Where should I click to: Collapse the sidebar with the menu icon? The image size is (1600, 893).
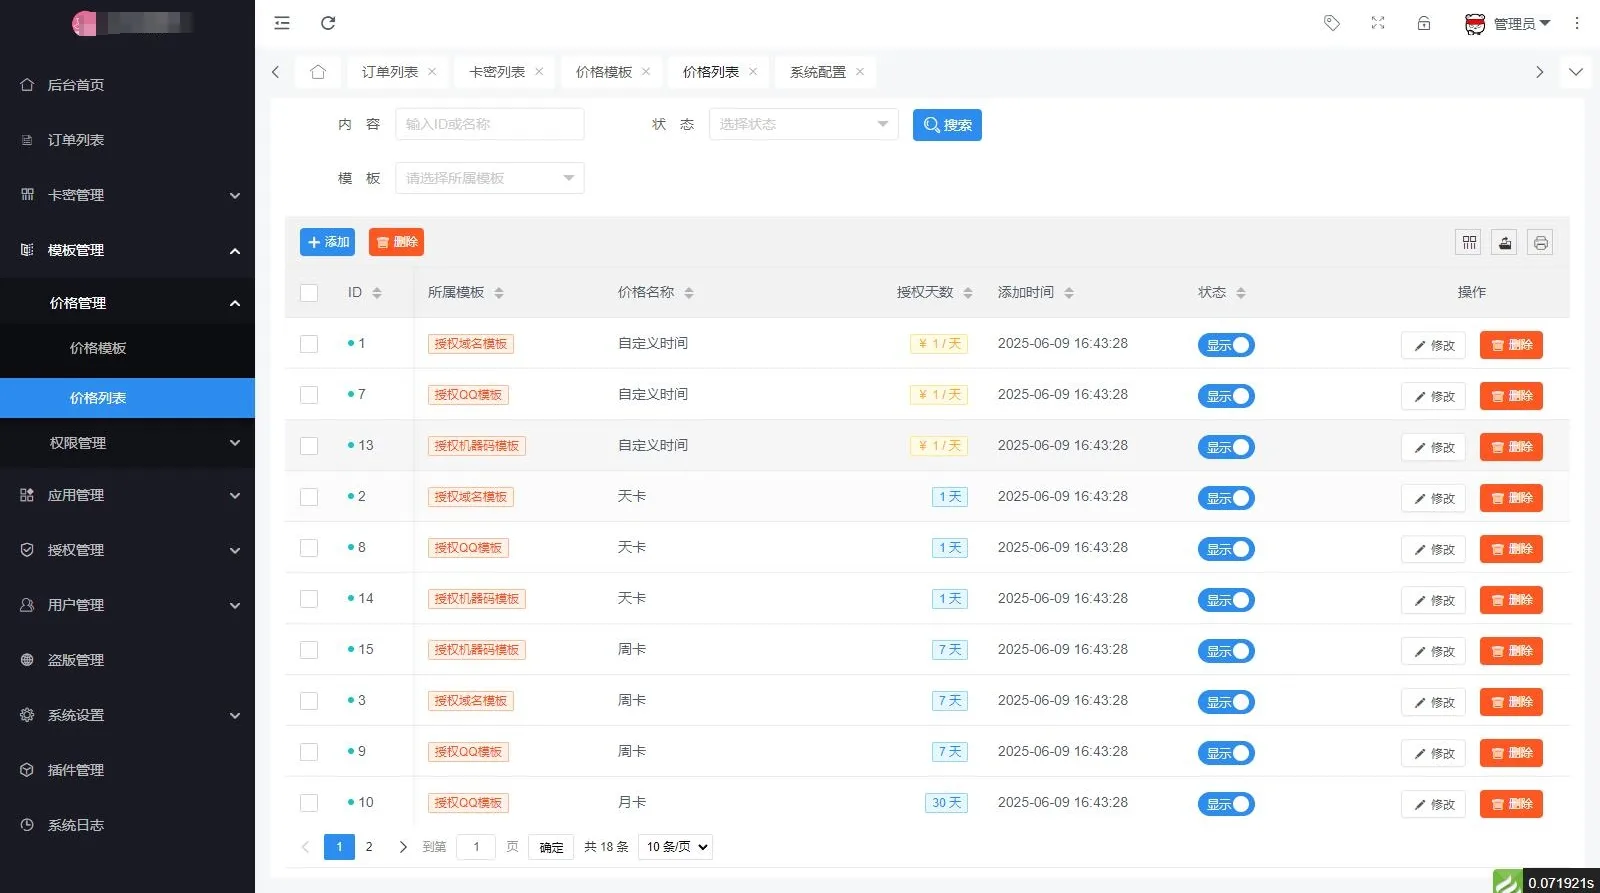click(x=282, y=23)
